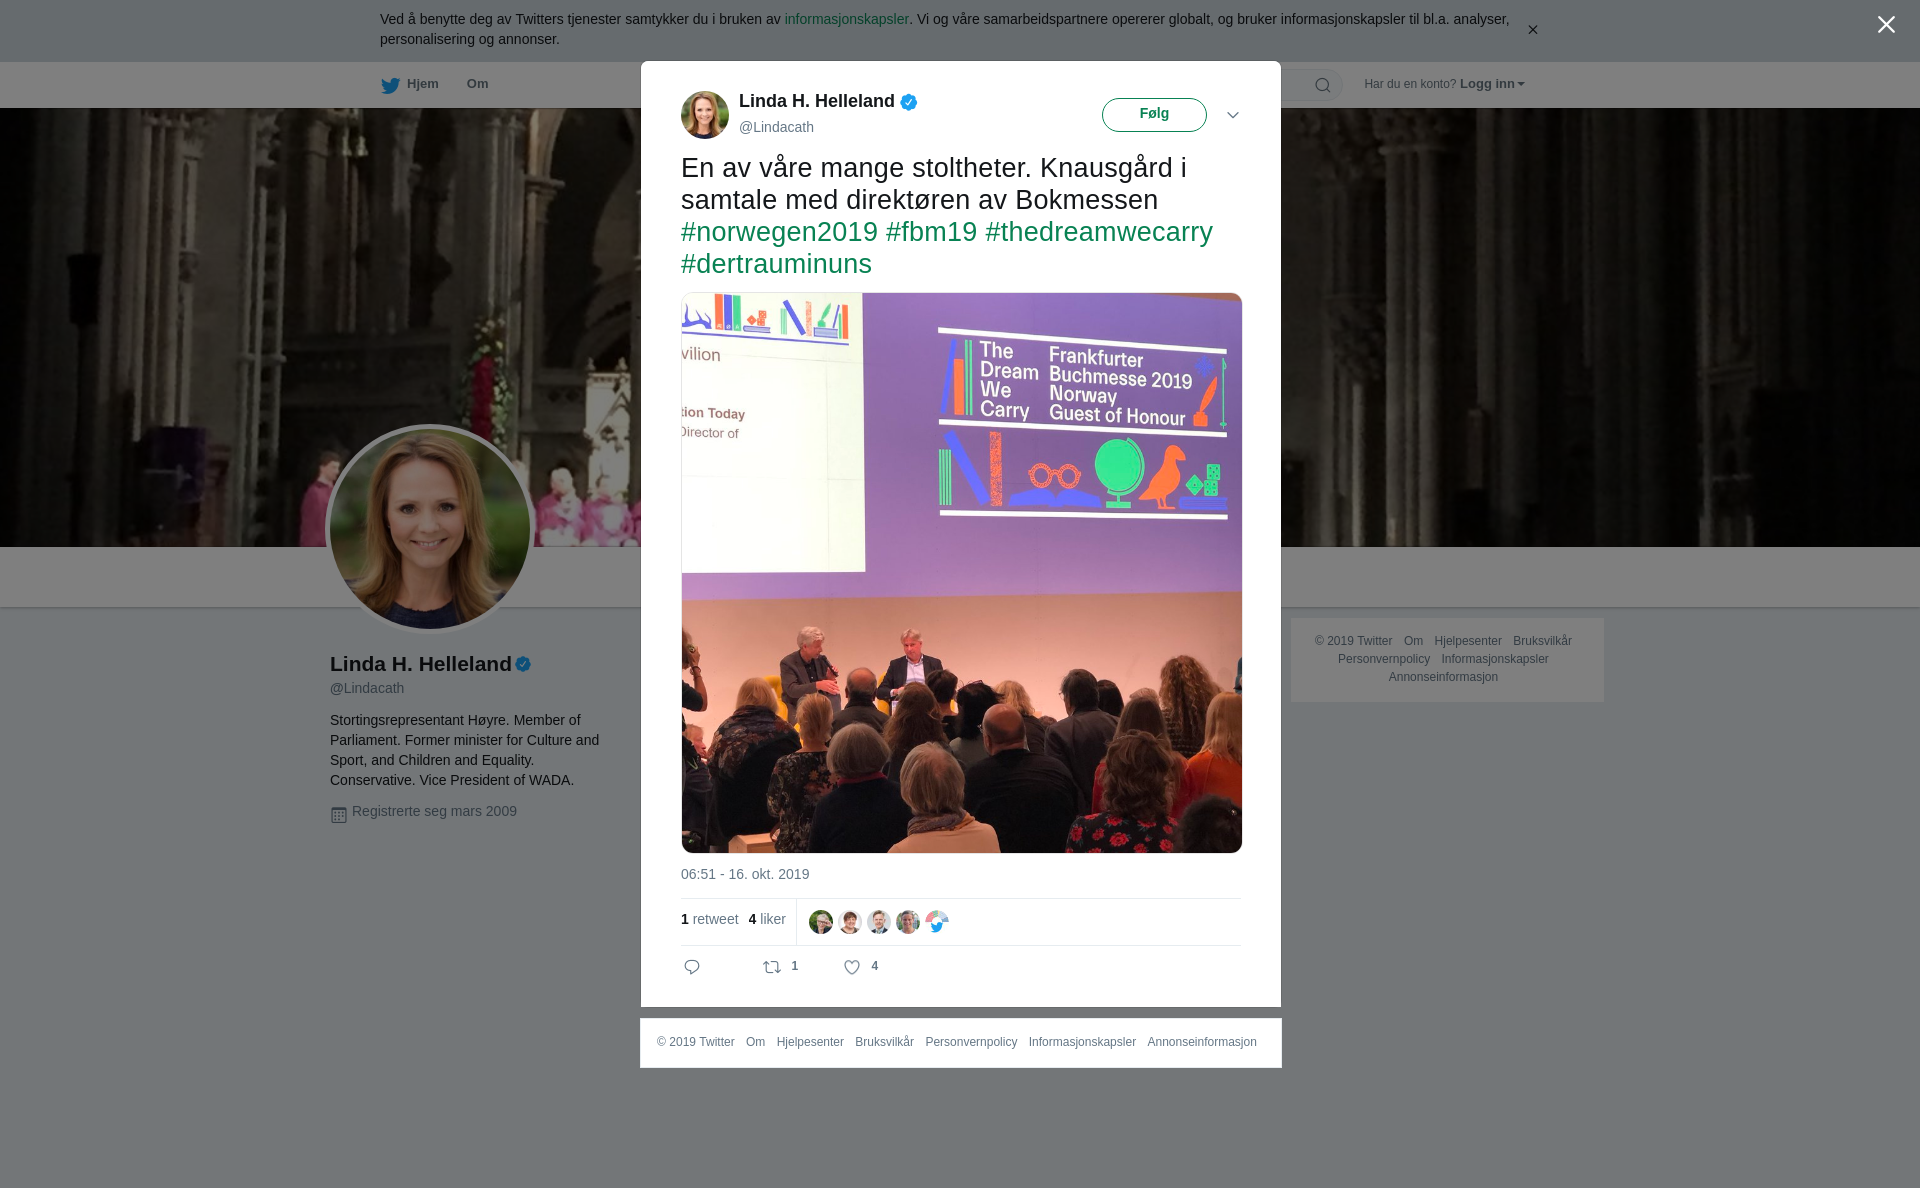The image size is (1920, 1188).
Task: Click the reply speech bubble icon
Action: click(x=692, y=967)
